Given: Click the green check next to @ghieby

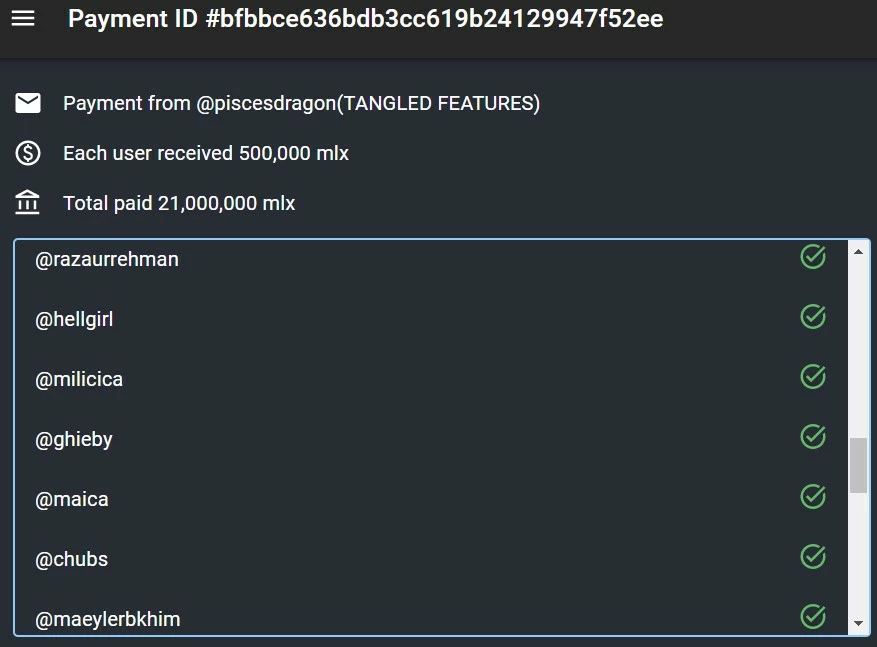Looking at the screenshot, I should coord(813,437).
